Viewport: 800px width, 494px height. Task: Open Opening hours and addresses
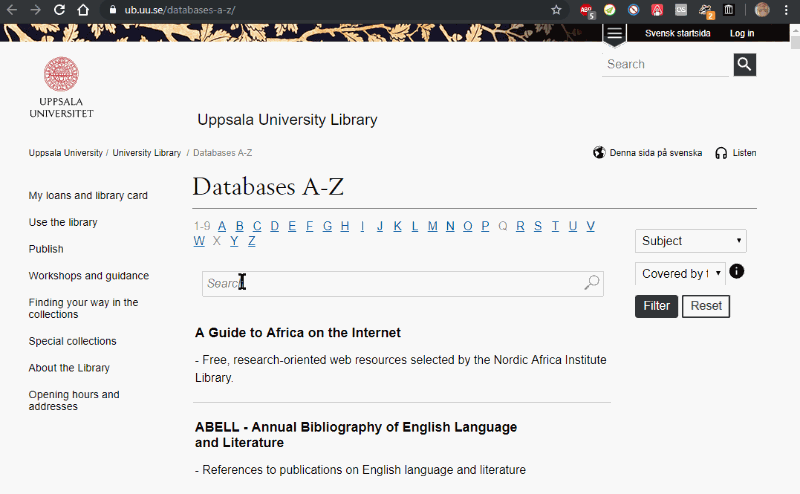tap(74, 401)
